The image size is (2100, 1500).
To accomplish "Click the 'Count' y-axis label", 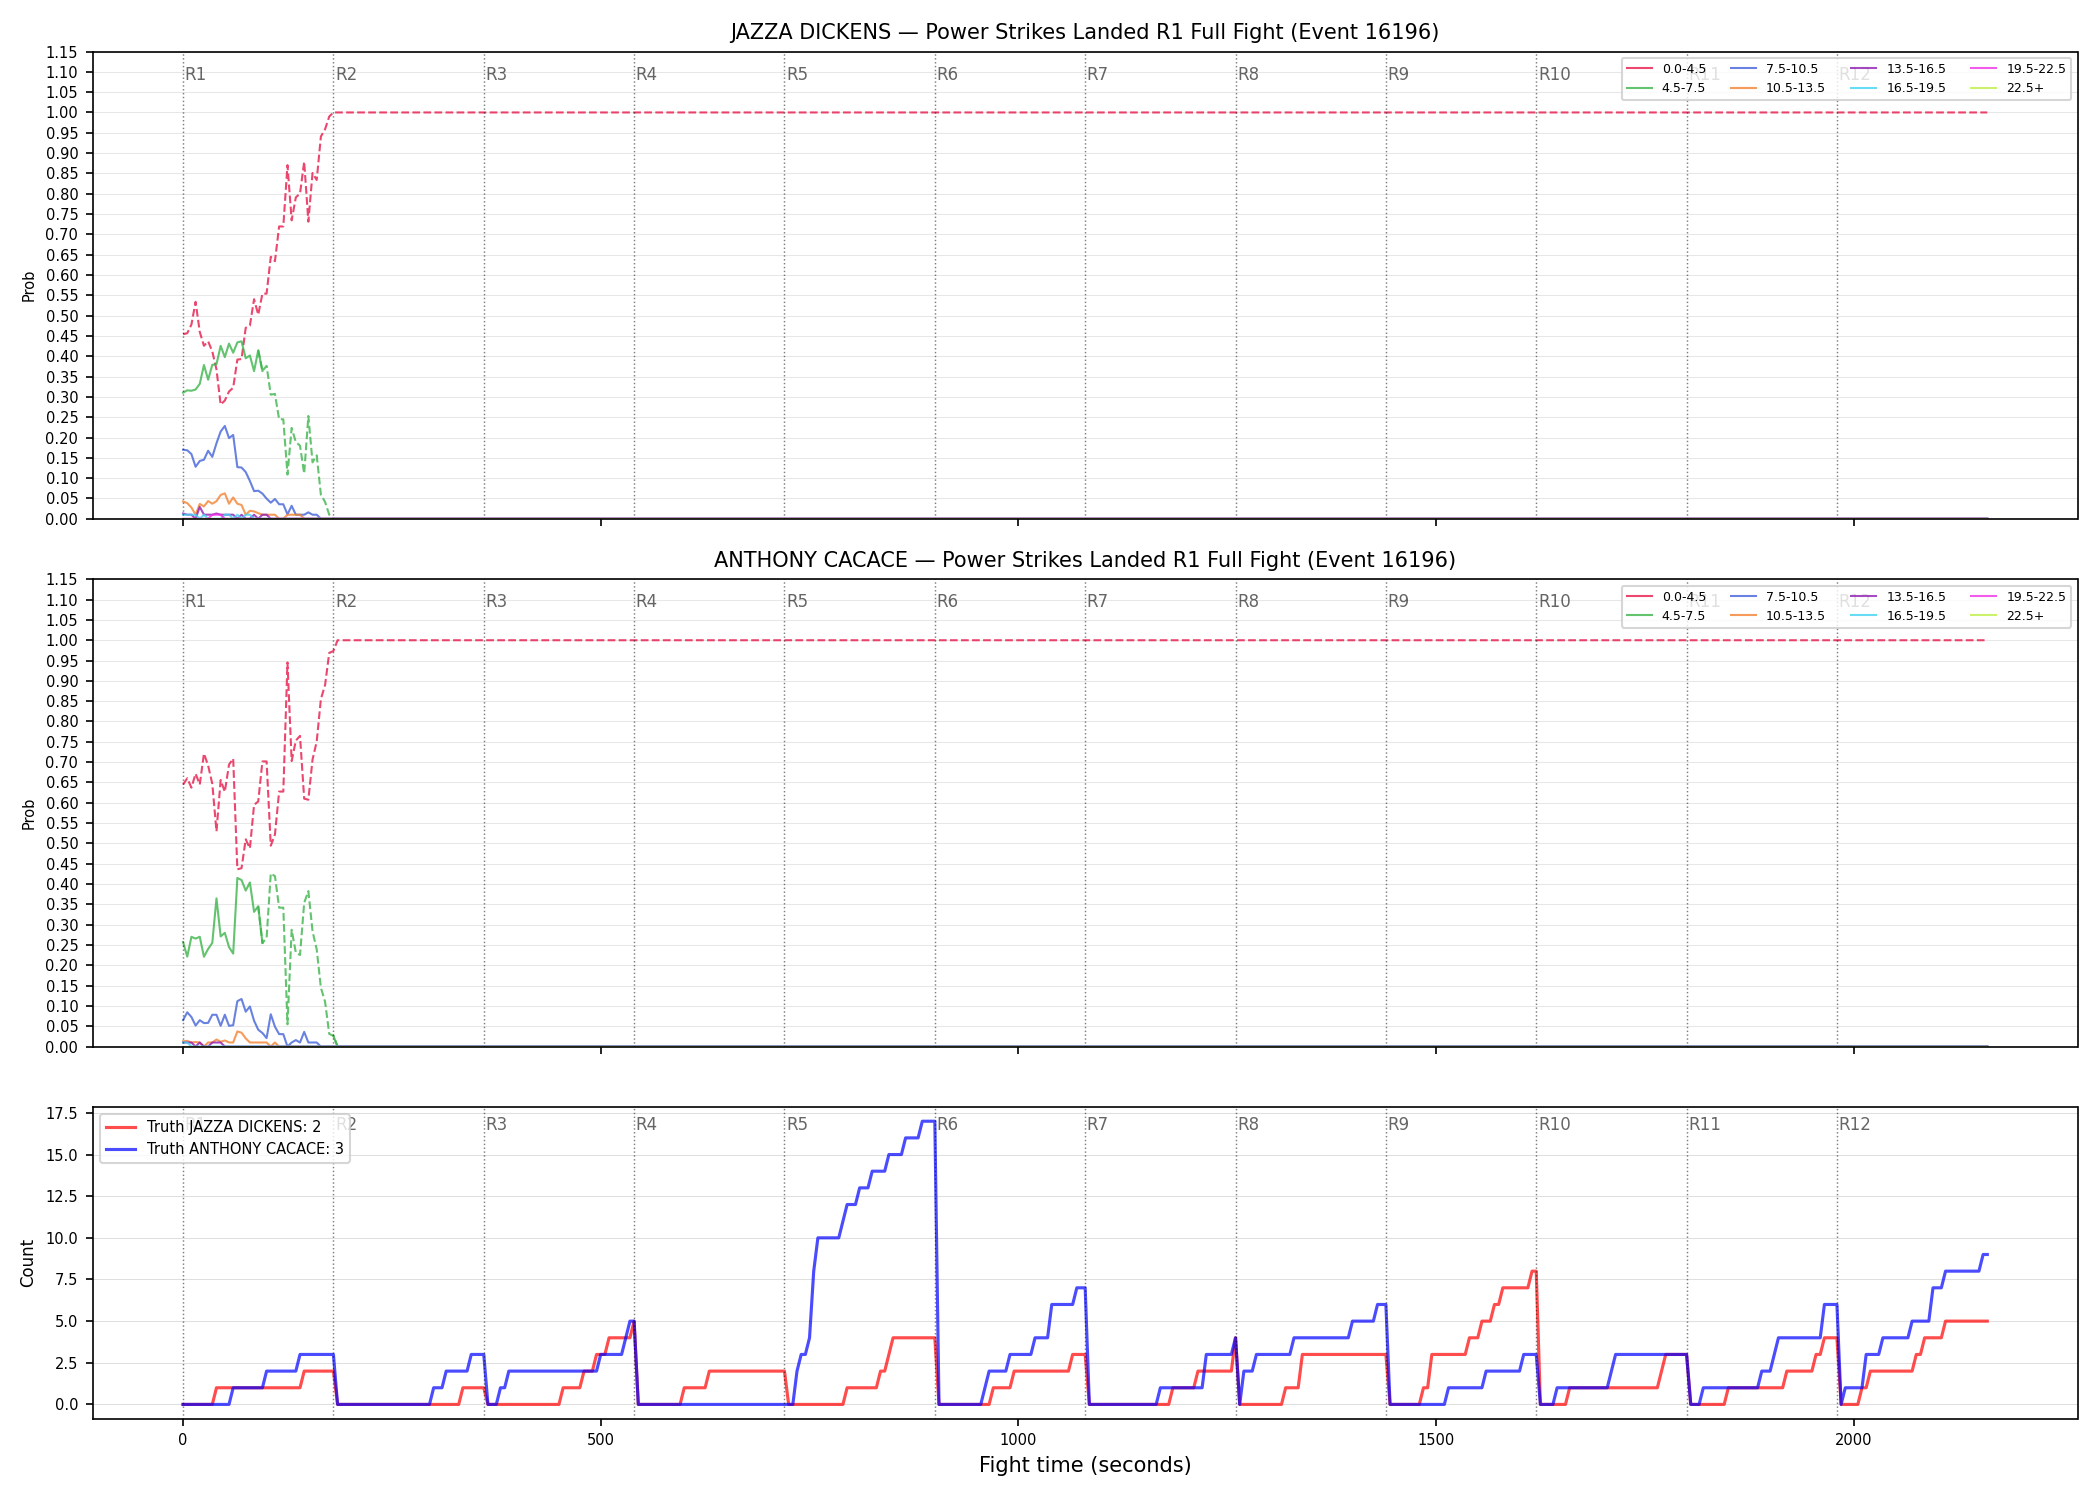I will pyautogui.click(x=27, y=1263).
